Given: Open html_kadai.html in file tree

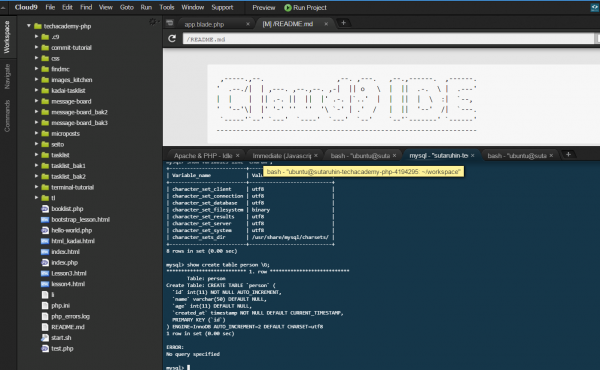Looking at the screenshot, I should [73, 241].
